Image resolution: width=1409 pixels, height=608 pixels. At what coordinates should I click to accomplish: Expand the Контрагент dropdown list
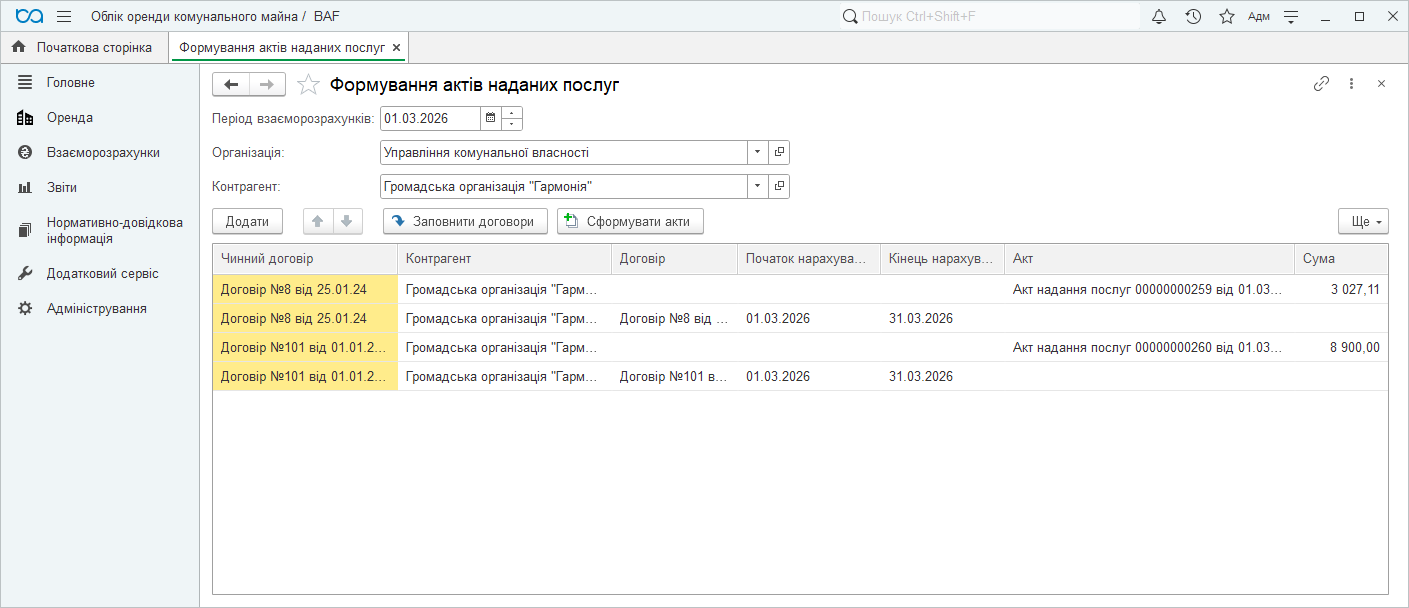click(x=757, y=186)
